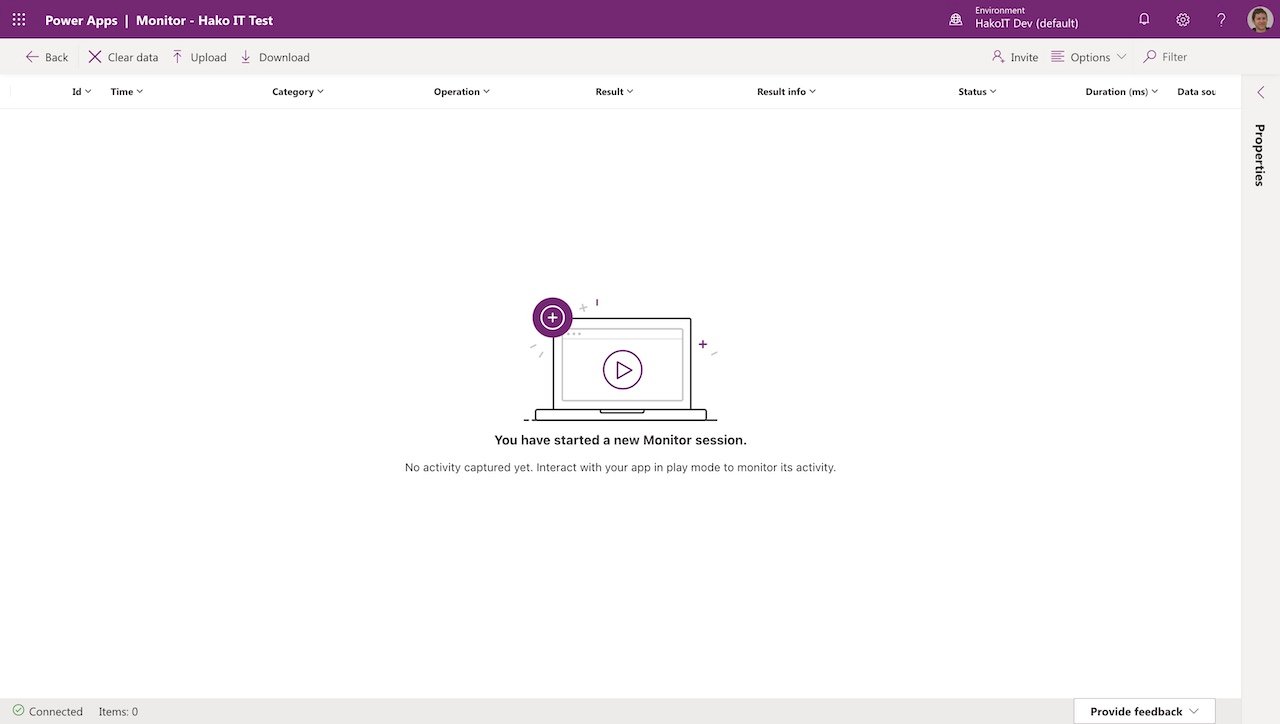
Task: Click the Provide feedback button
Action: [x=1144, y=711]
